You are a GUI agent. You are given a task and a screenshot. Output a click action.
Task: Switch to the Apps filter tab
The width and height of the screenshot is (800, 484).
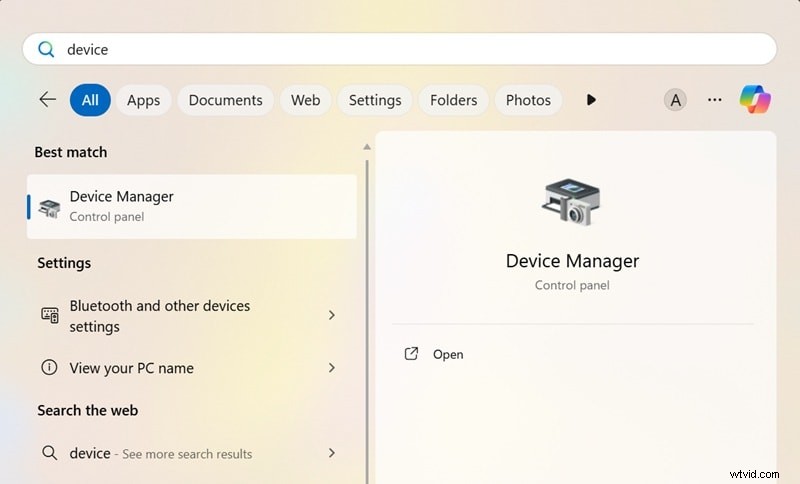[x=144, y=100]
